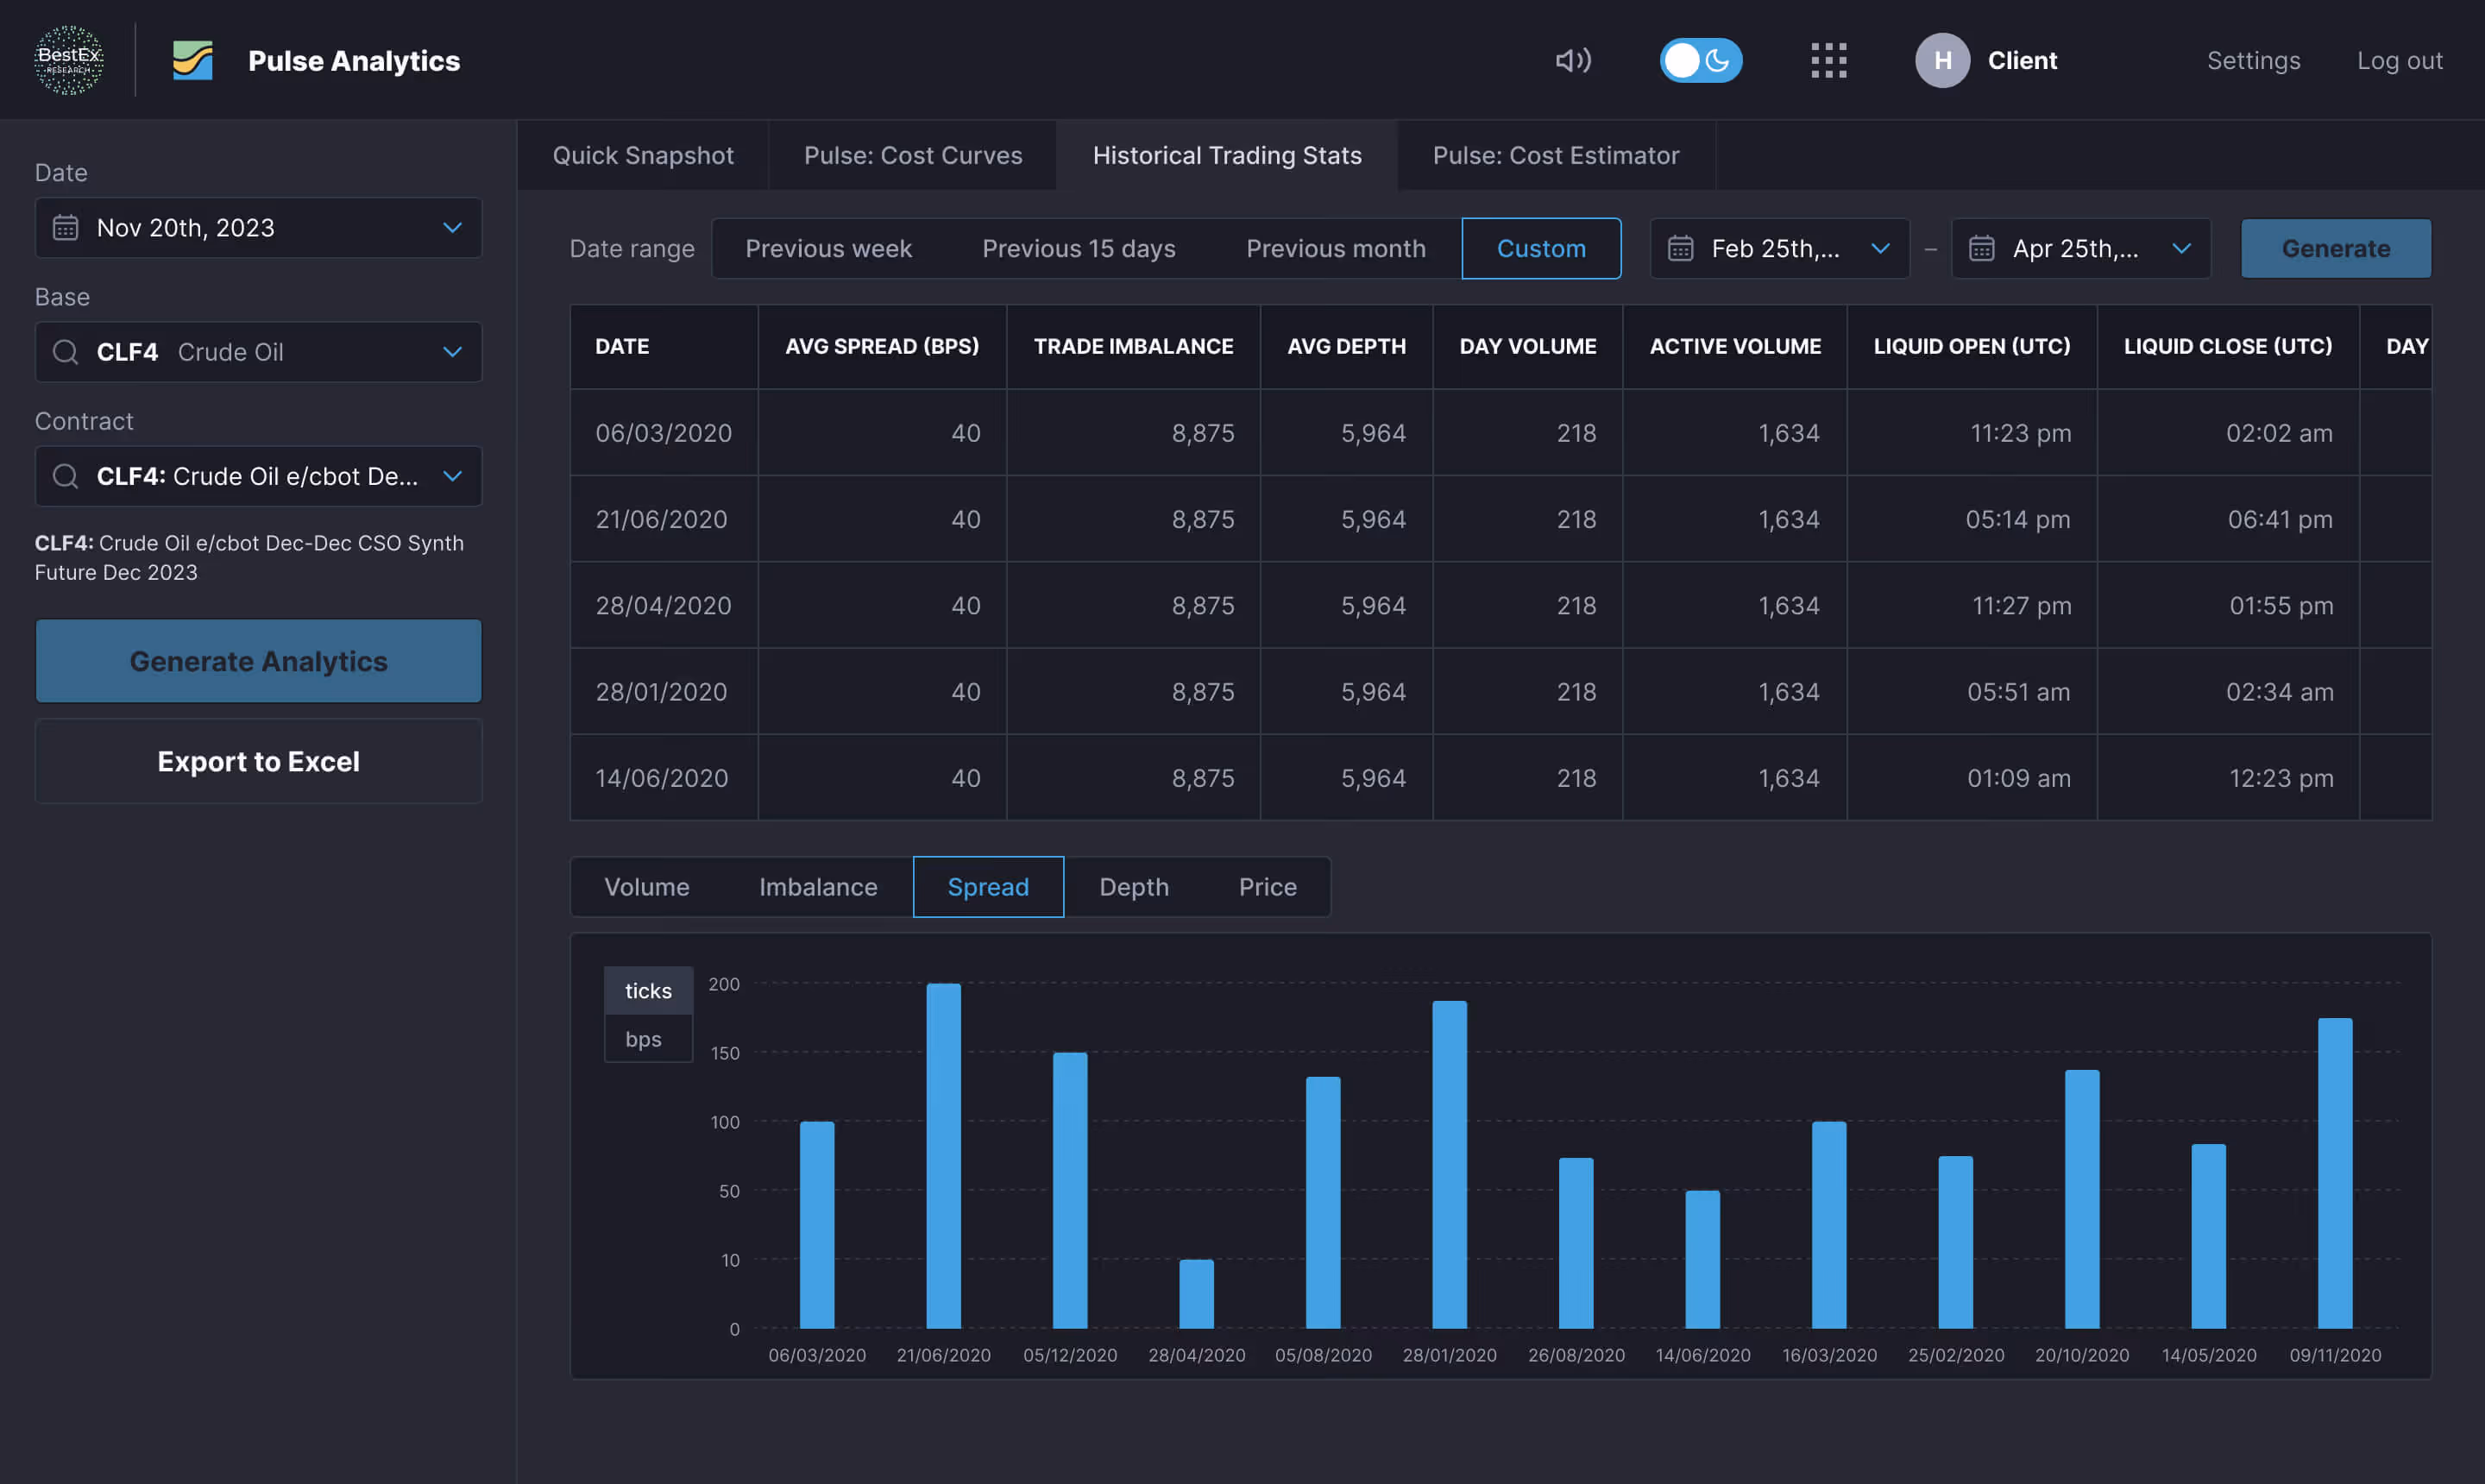
Task: Open the Pulse: Cost Estimator tab
Action: pos(1555,155)
